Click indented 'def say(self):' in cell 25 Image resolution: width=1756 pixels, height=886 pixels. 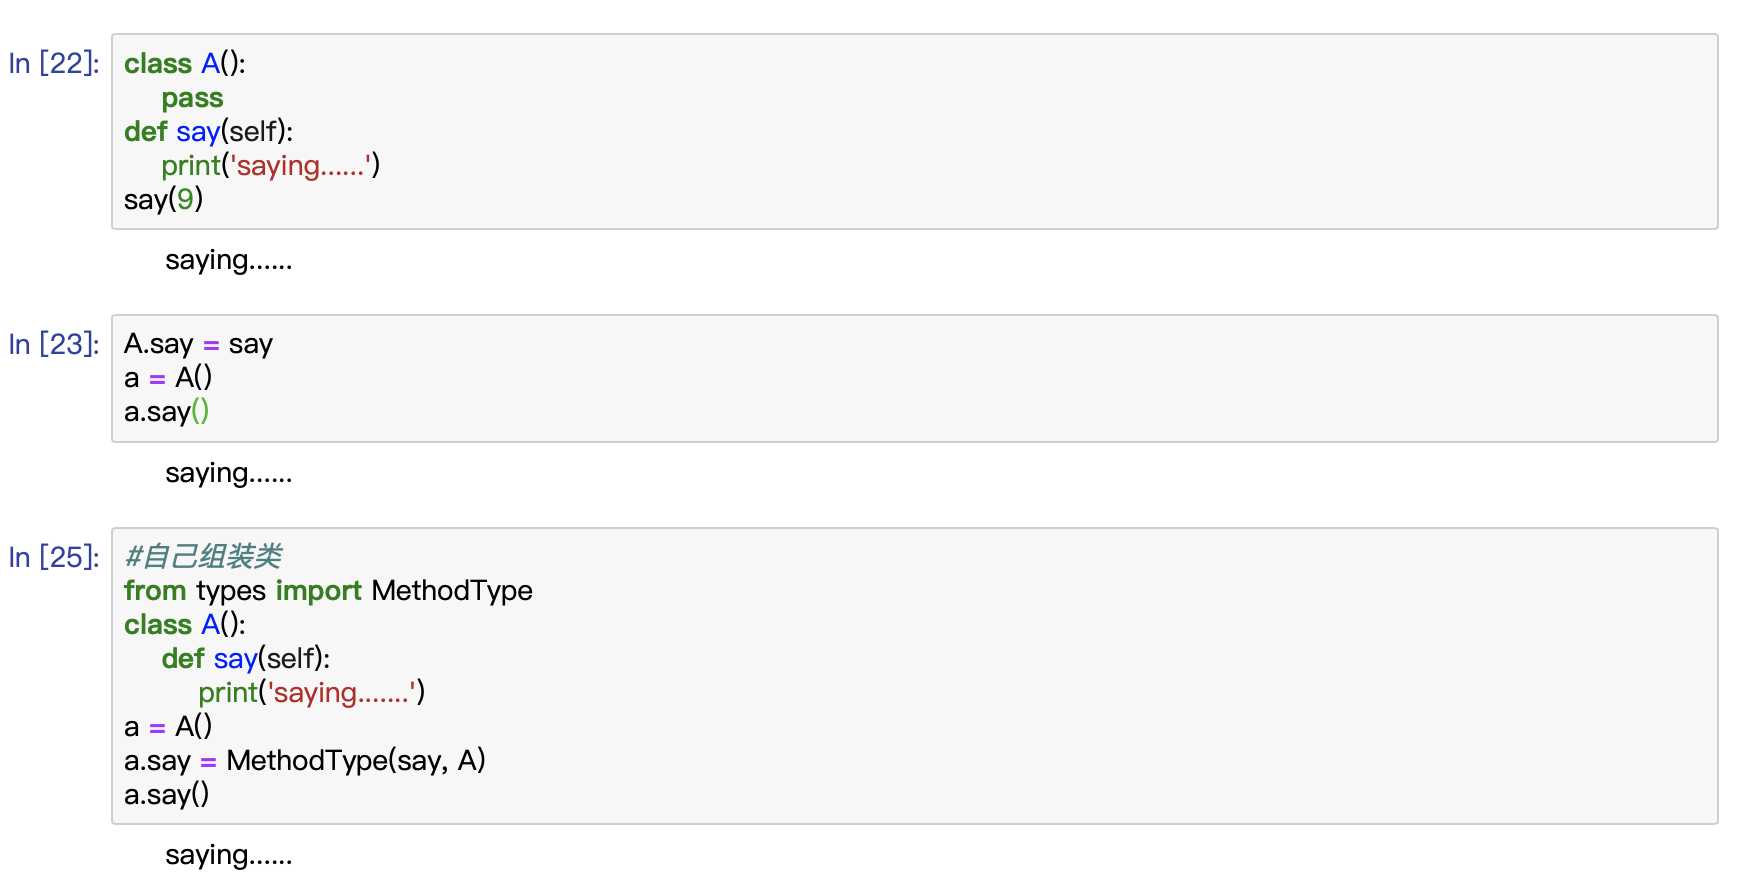[x=246, y=658]
